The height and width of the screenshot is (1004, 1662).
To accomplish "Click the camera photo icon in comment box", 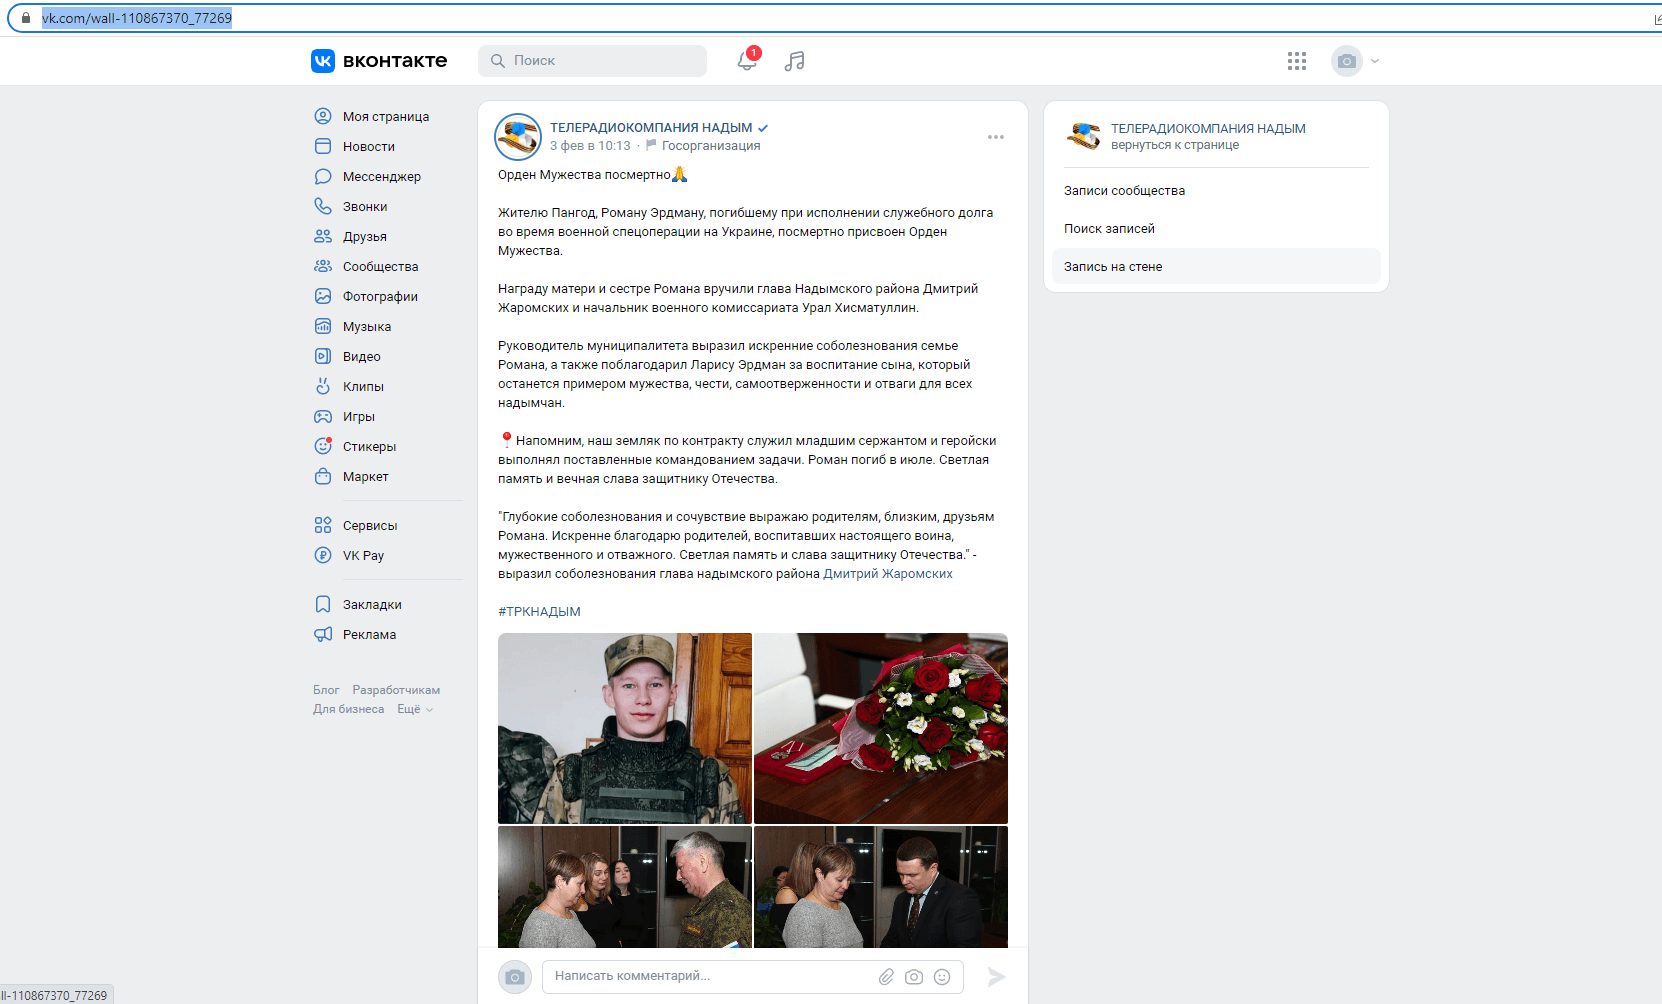I will click(x=914, y=977).
